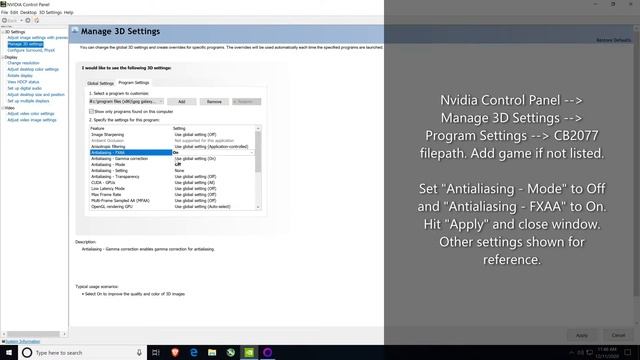
Task: Click the settings list vertical scrollbar
Action: (x=258, y=167)
